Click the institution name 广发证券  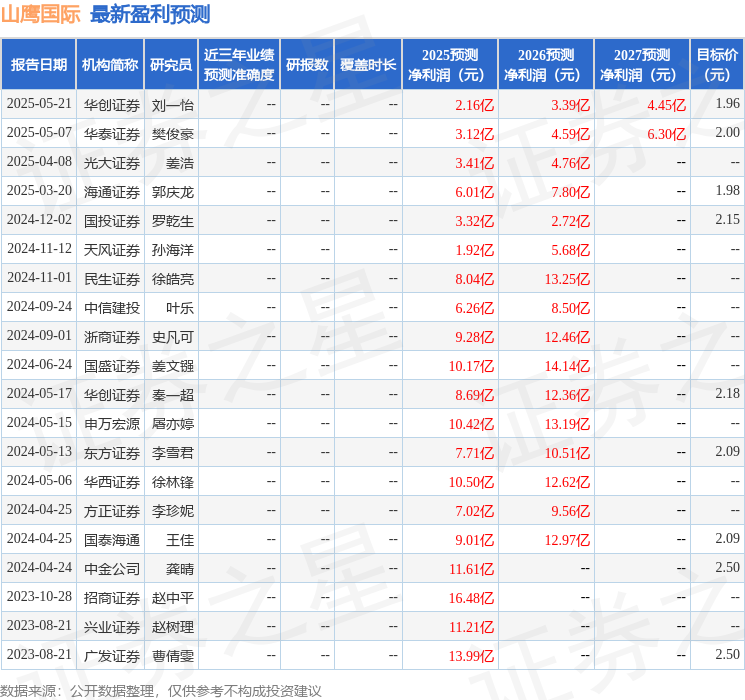[112, 656]
